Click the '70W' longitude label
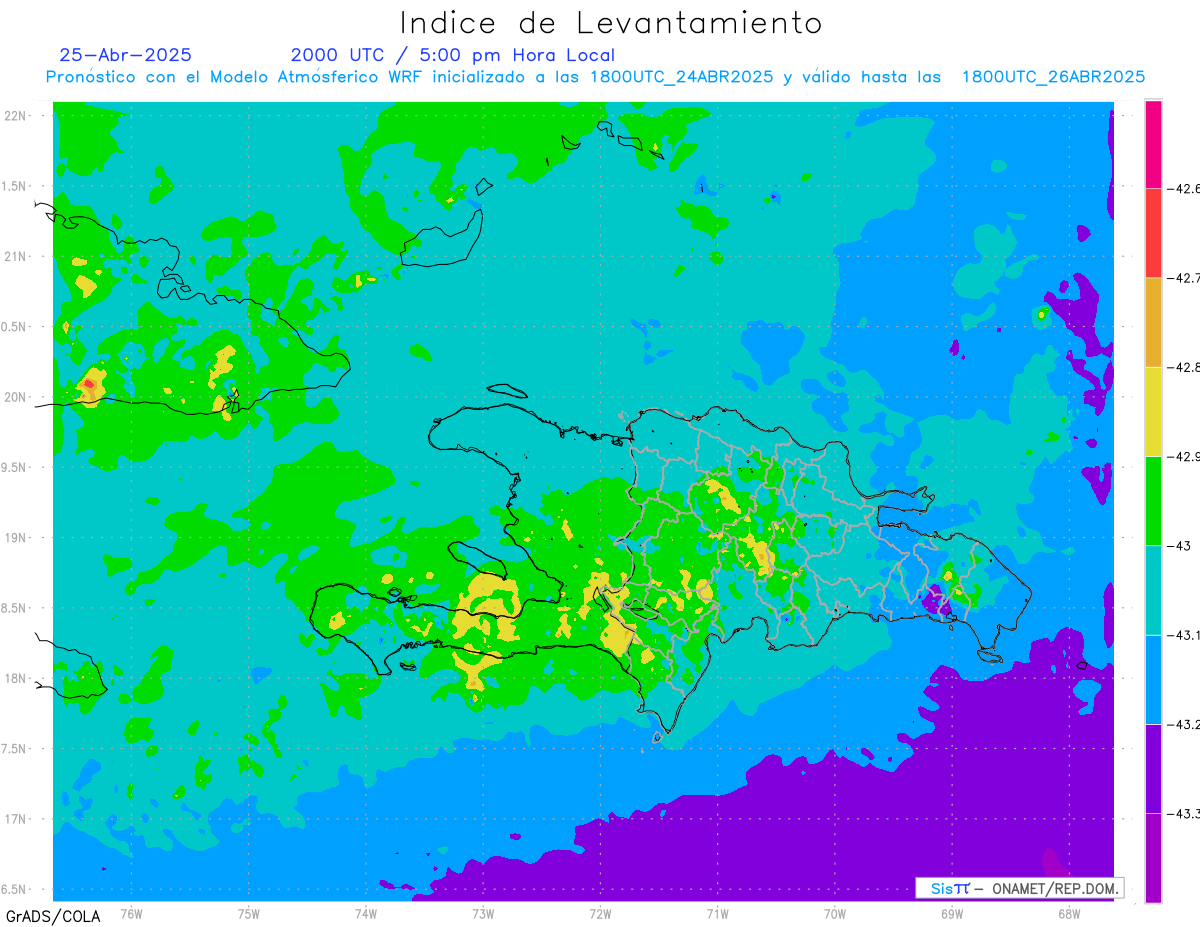Viewport: 1200px width, 927px height. (x=835, y=913)
